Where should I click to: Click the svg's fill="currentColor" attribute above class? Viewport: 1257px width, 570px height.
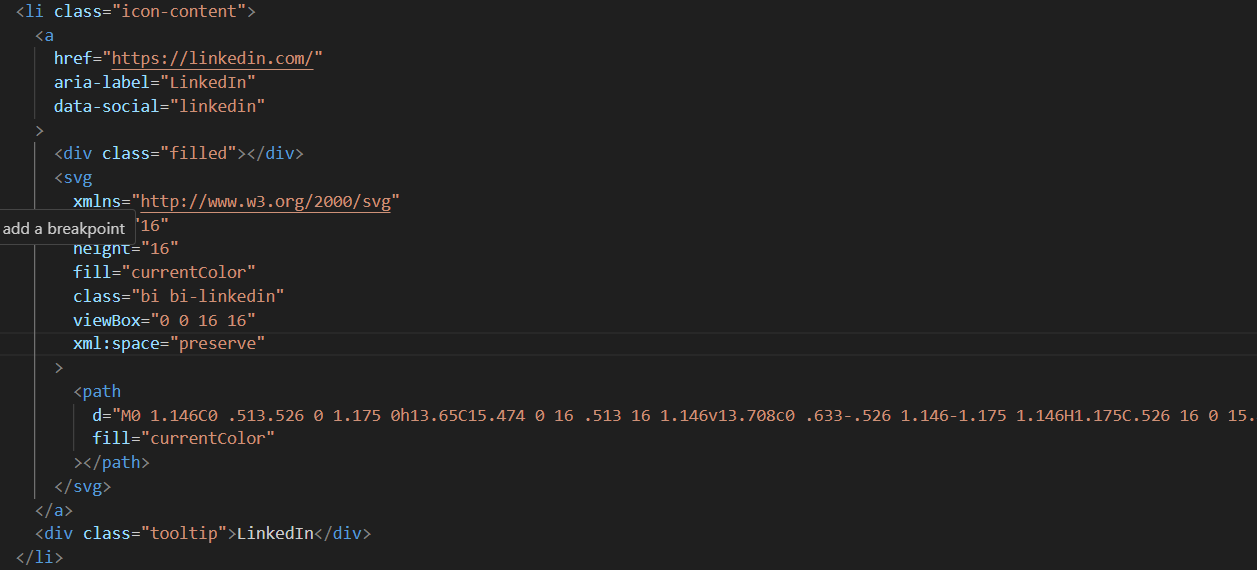(x=164, y=272)
